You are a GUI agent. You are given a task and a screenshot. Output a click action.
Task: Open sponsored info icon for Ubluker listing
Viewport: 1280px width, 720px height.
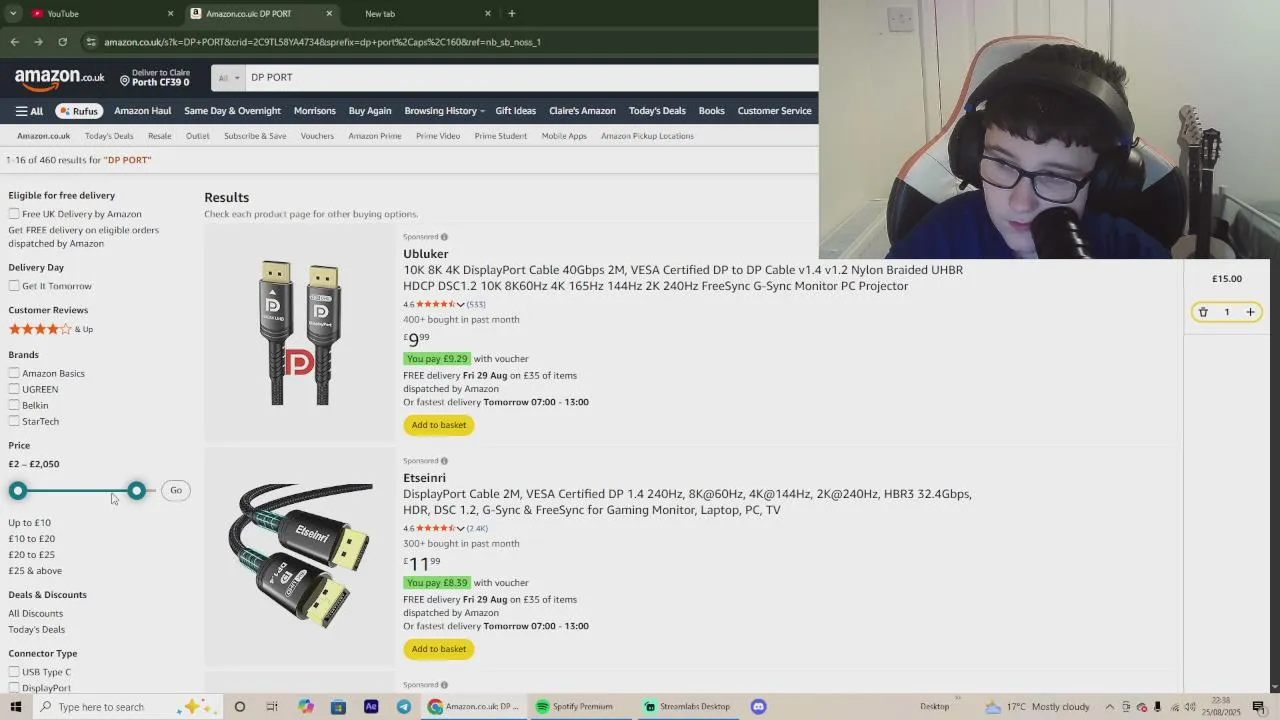point(444,237)
